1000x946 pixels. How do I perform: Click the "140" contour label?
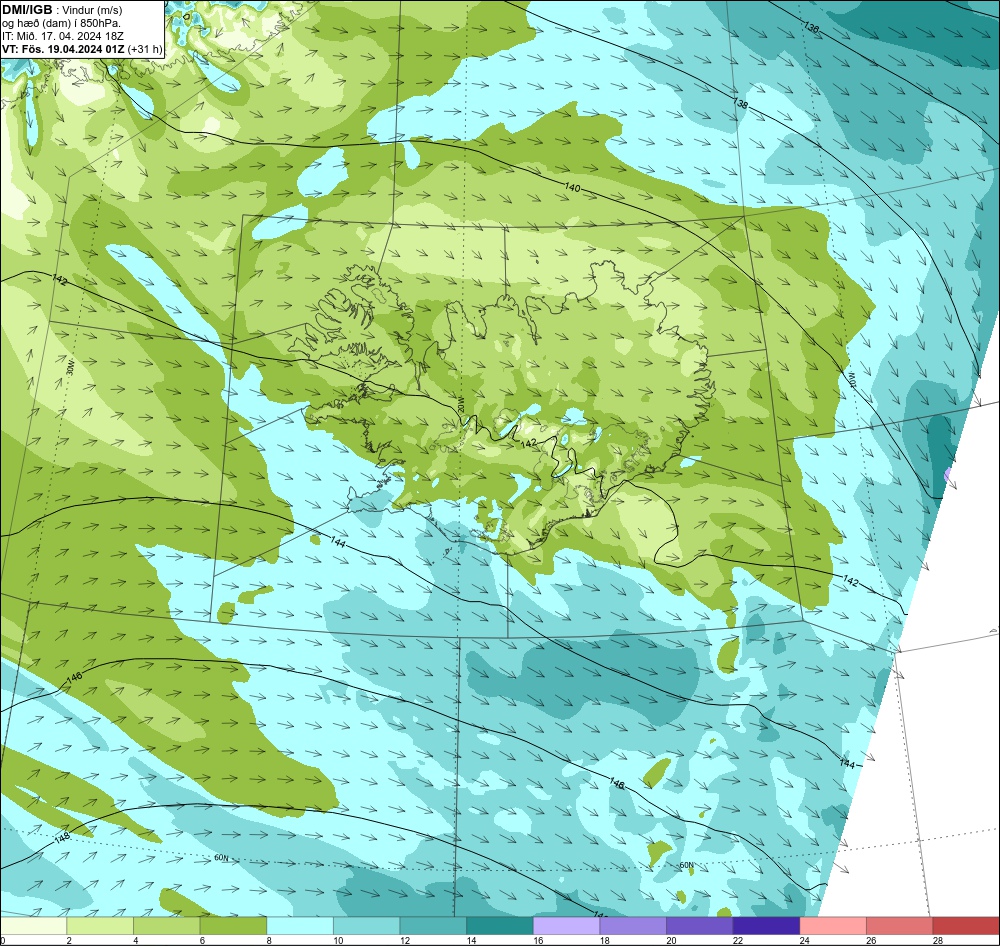pos(573,188)
